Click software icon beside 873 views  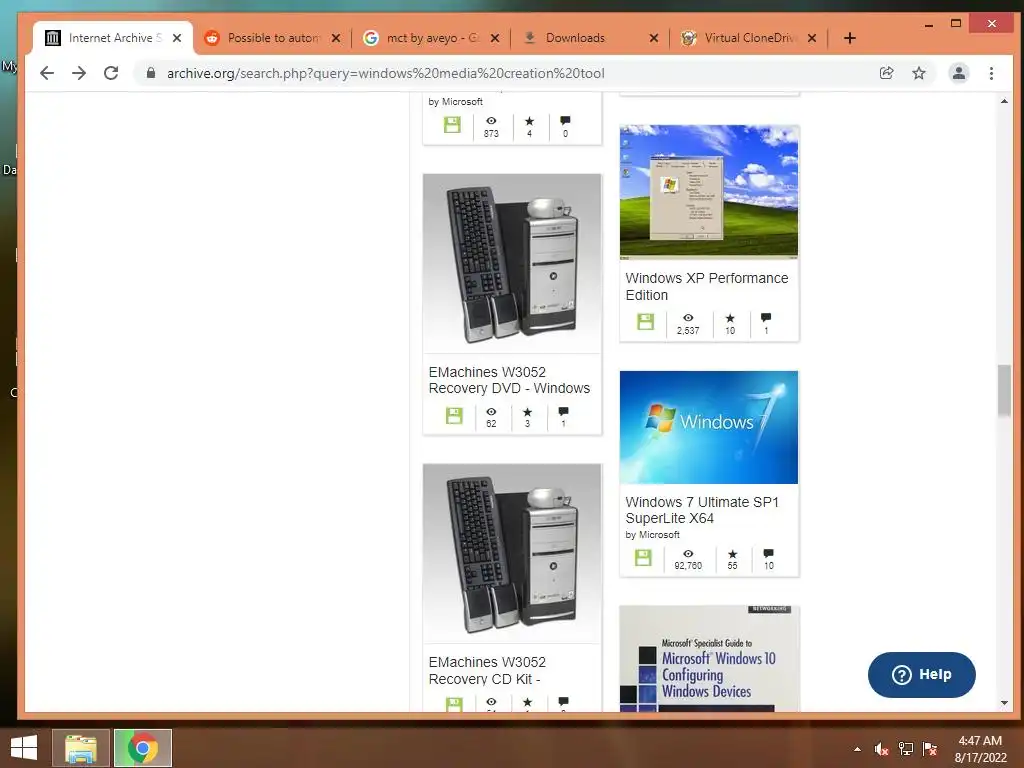452,124
